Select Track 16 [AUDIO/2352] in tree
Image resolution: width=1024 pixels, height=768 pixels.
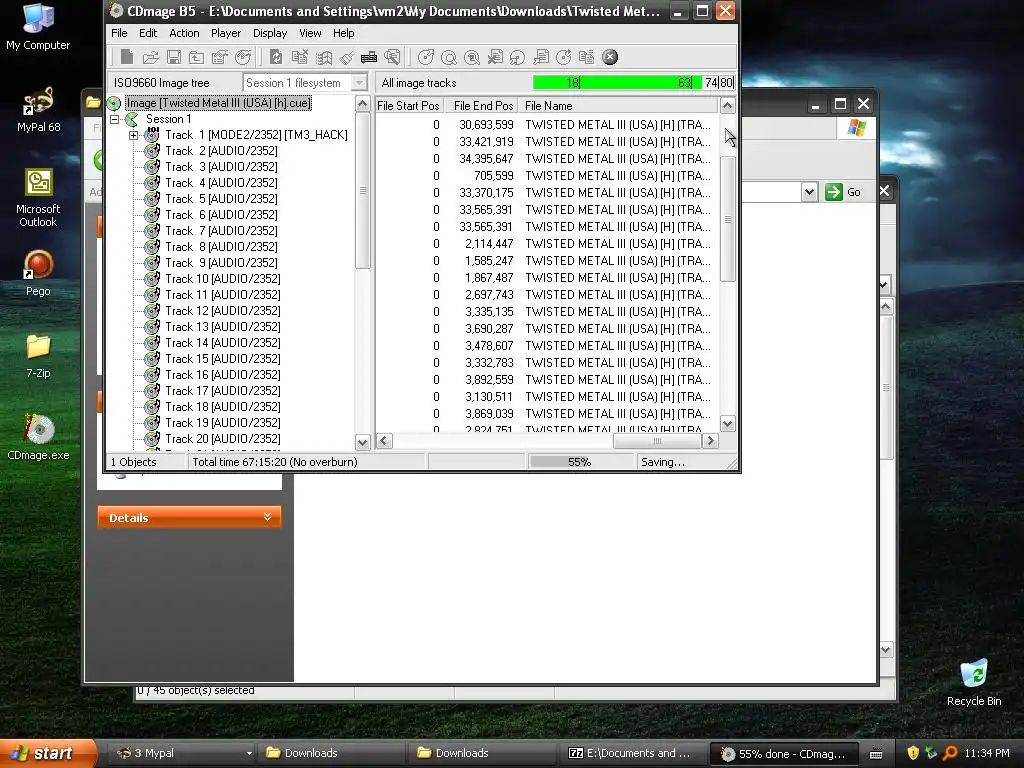pos(222,375)
